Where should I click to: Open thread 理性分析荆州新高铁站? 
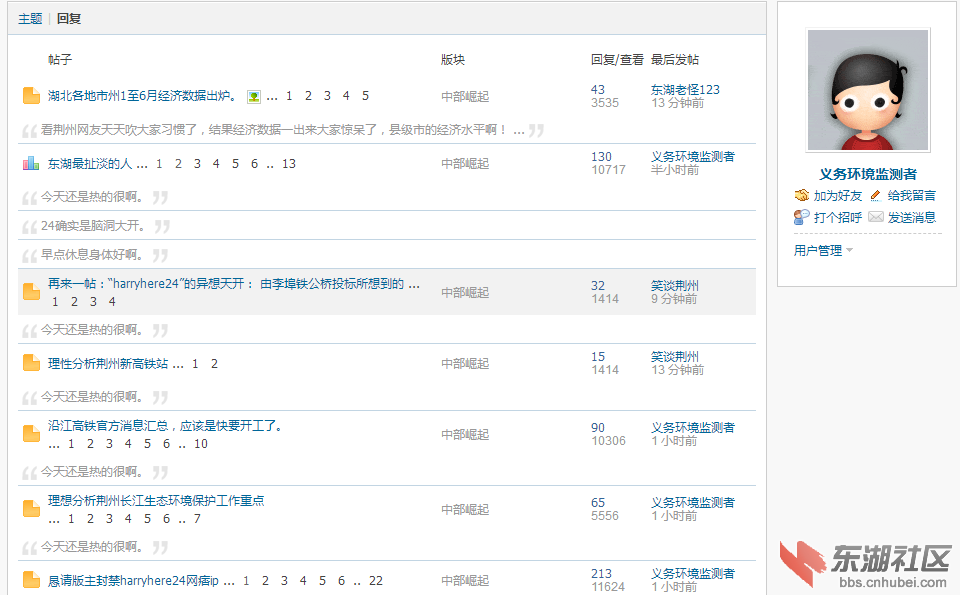[x=108, y=364]
